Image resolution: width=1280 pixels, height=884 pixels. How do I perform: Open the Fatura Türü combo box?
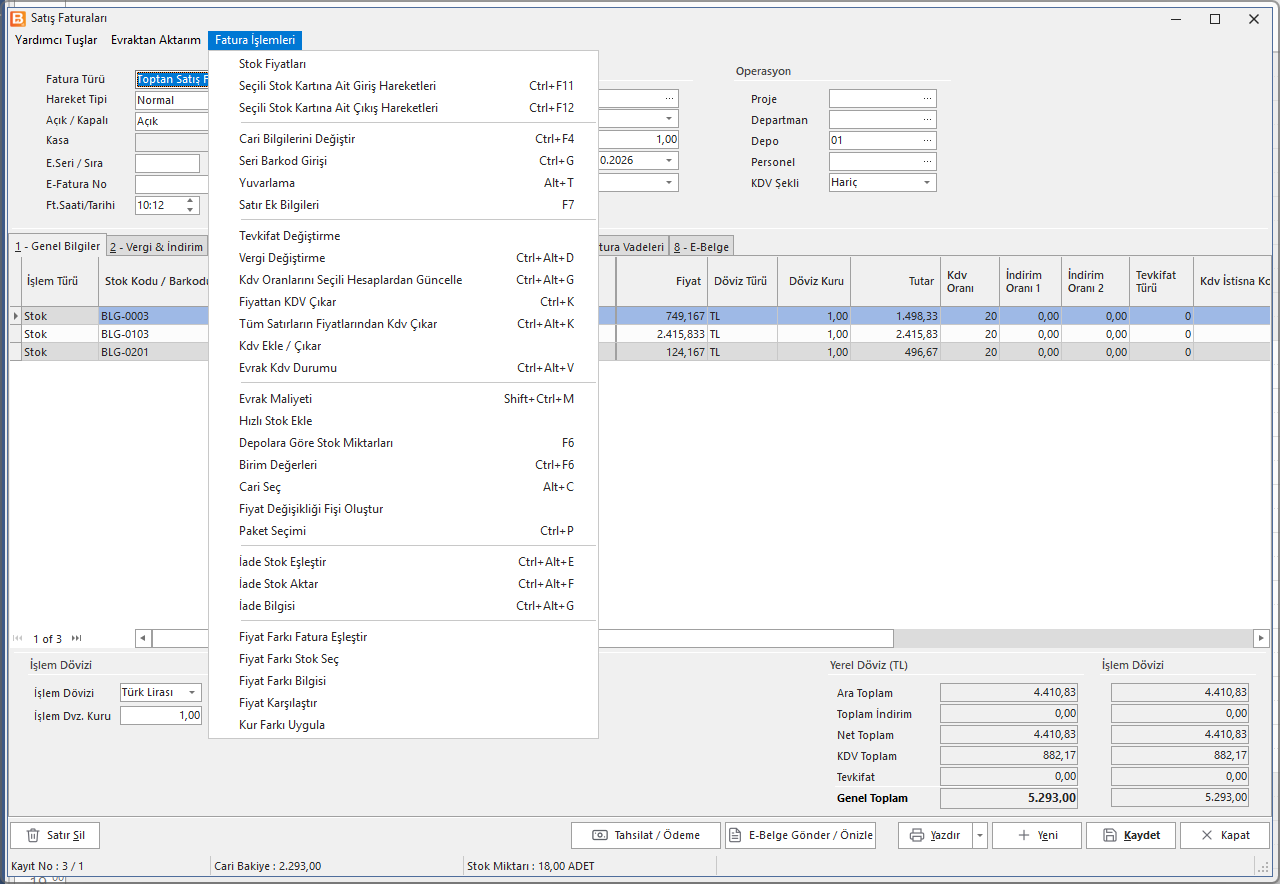172,79
